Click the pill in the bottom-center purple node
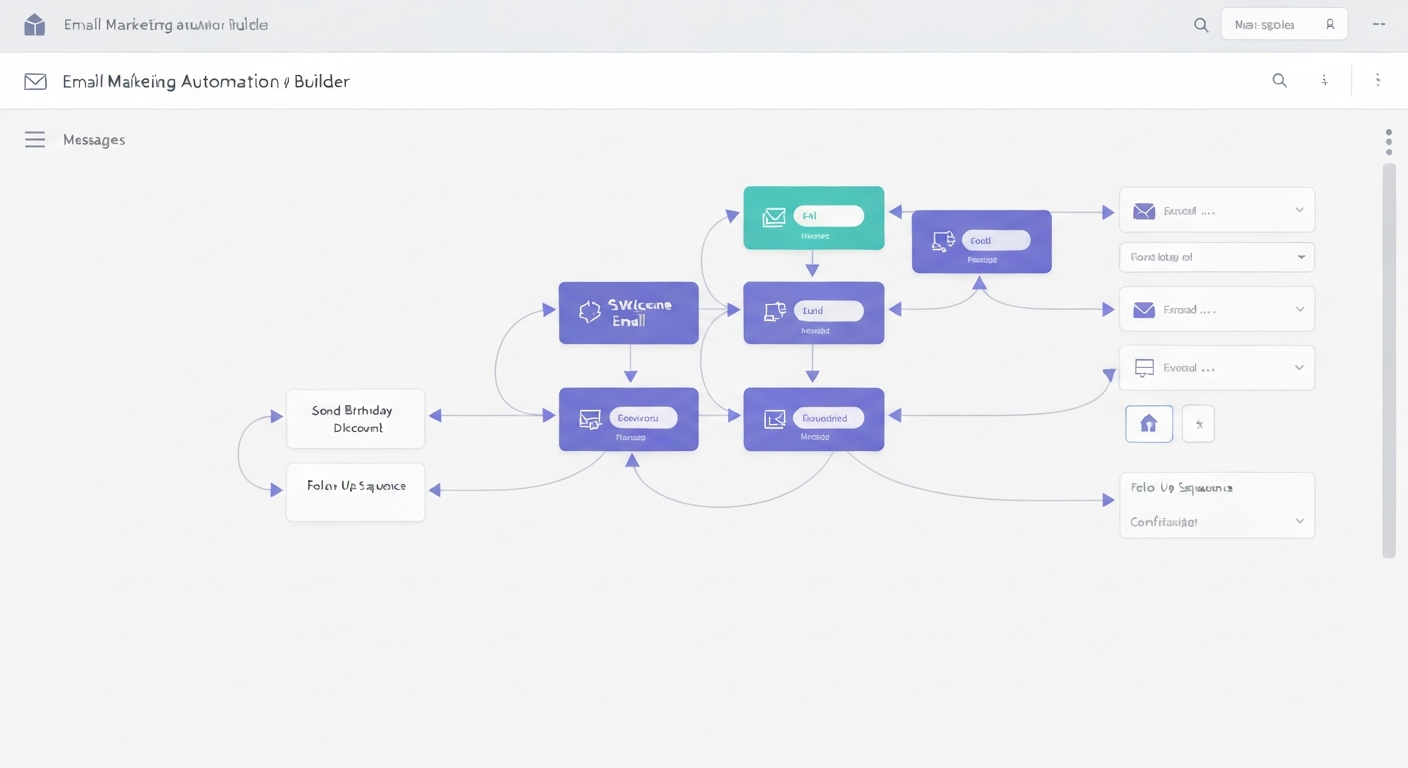The height and width of the screenshot is (768, 1408). pos(828,418)
